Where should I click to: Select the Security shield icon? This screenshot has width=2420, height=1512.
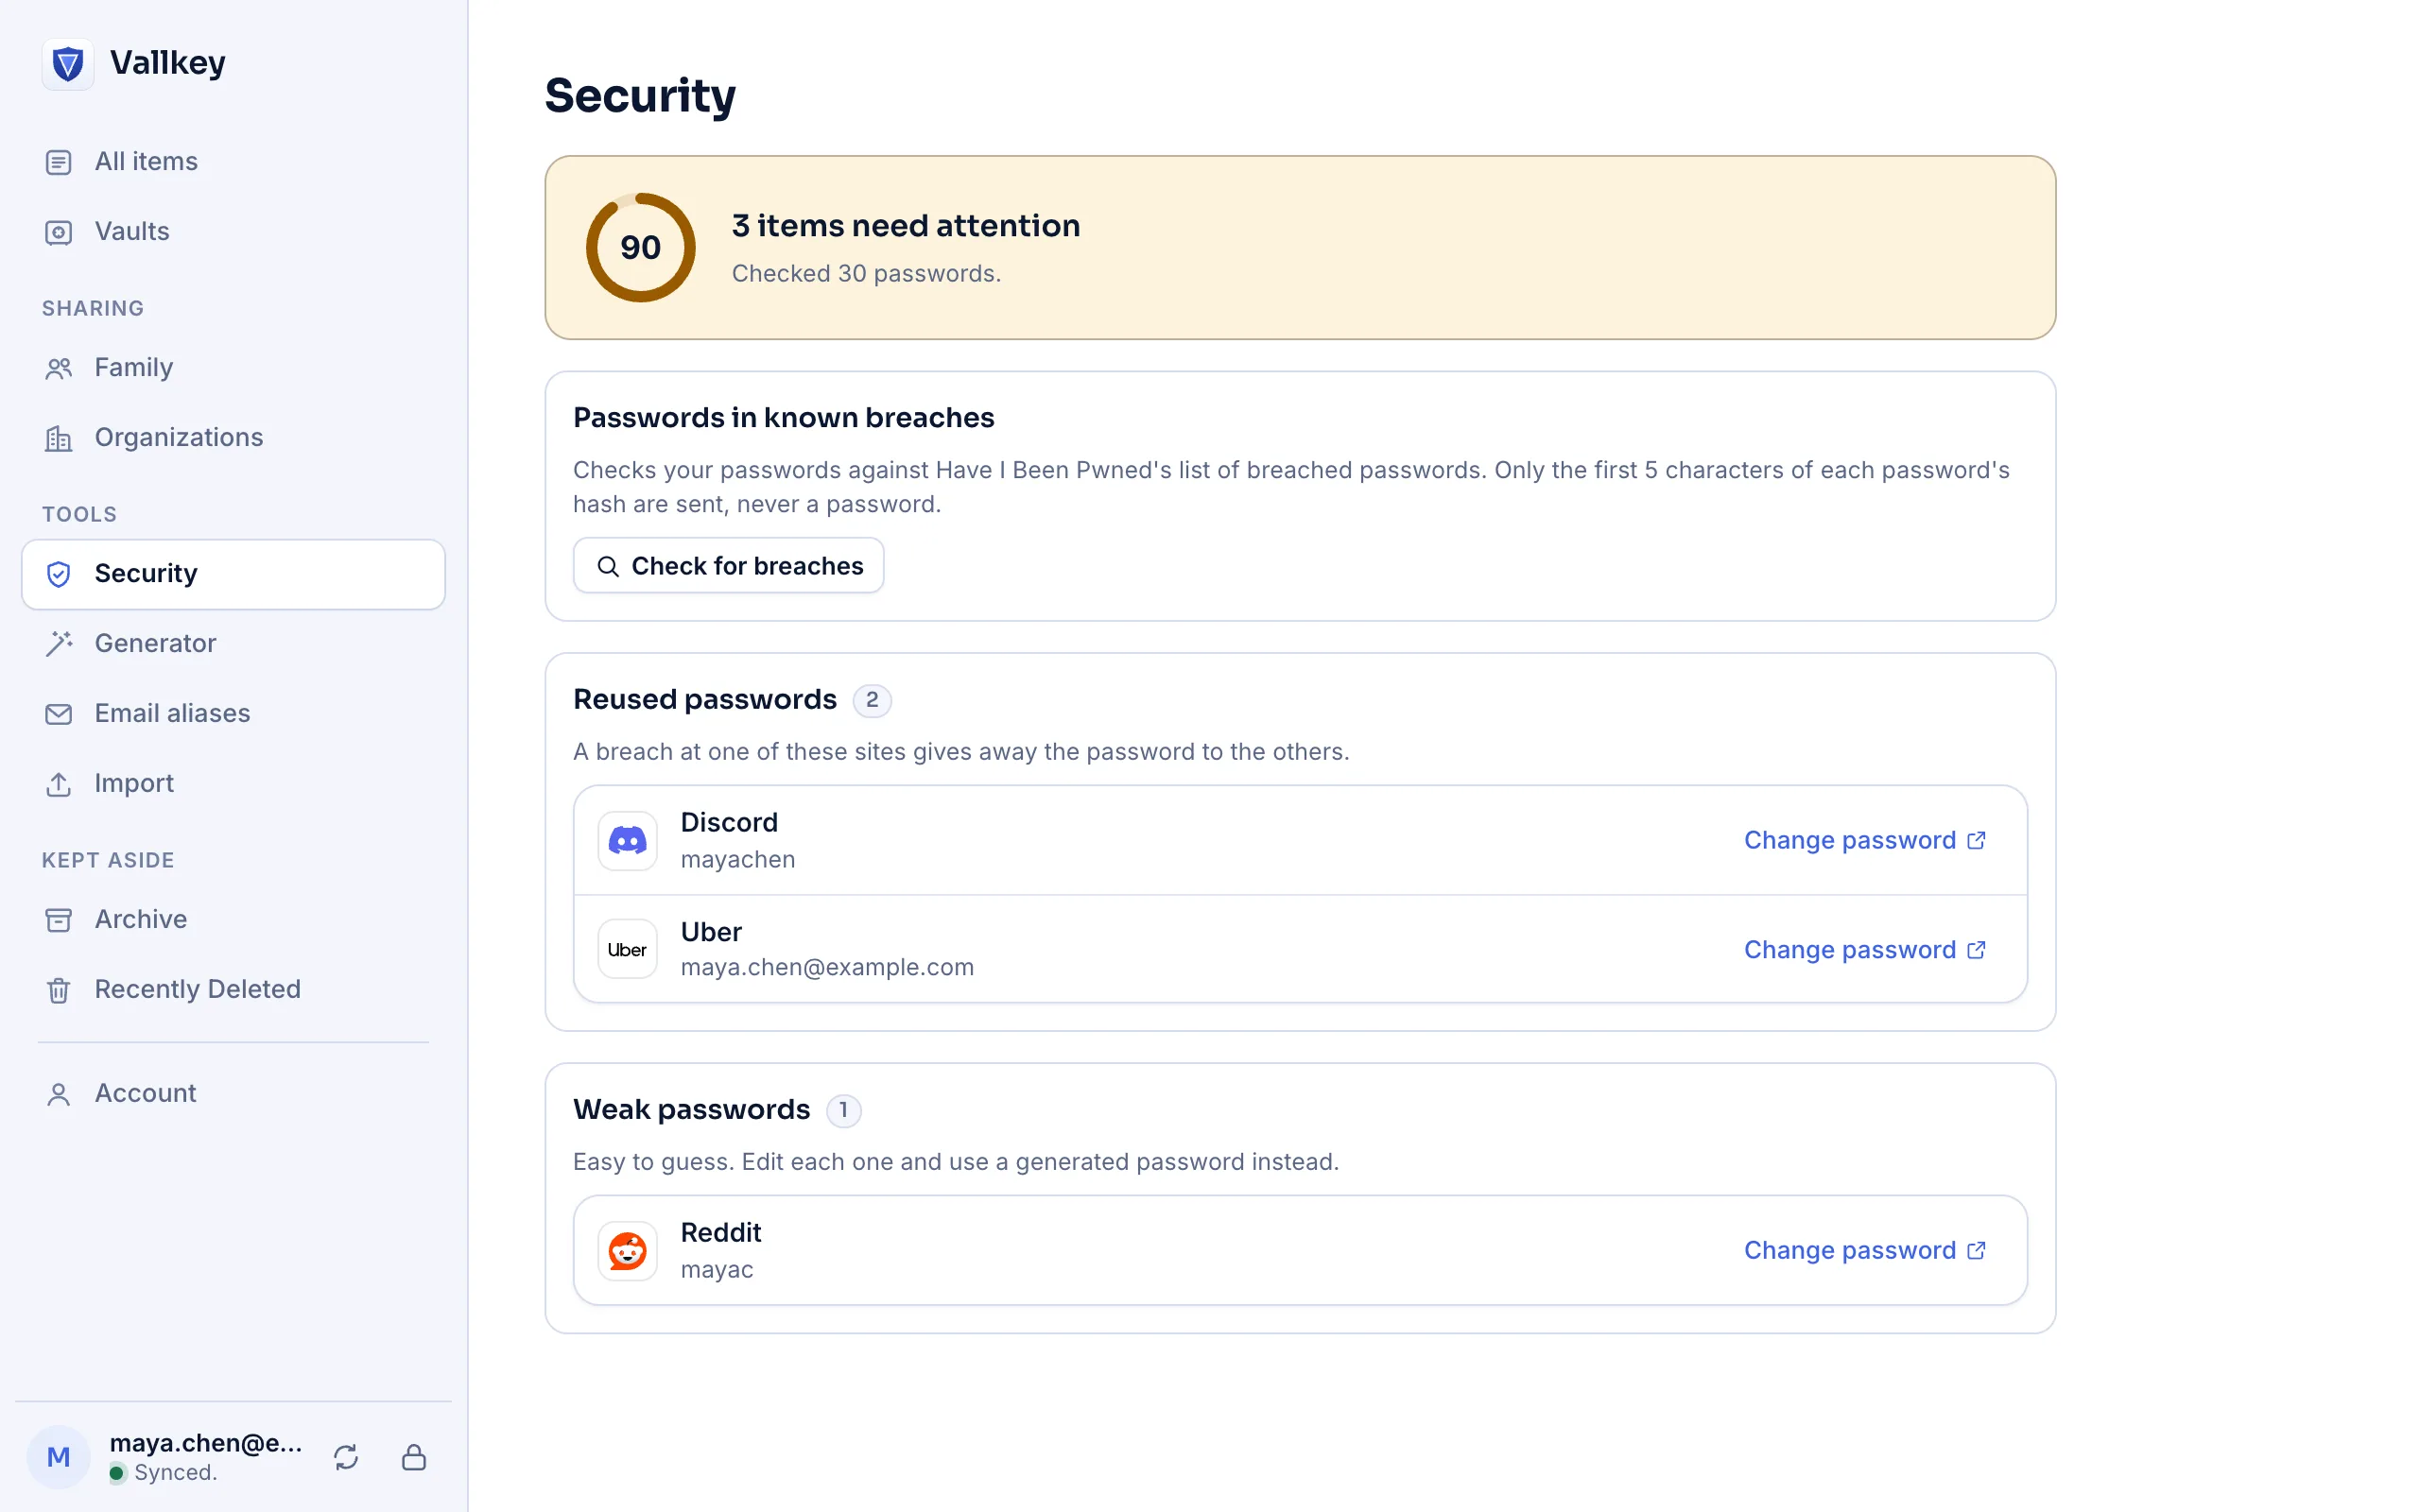click(59, 574)
